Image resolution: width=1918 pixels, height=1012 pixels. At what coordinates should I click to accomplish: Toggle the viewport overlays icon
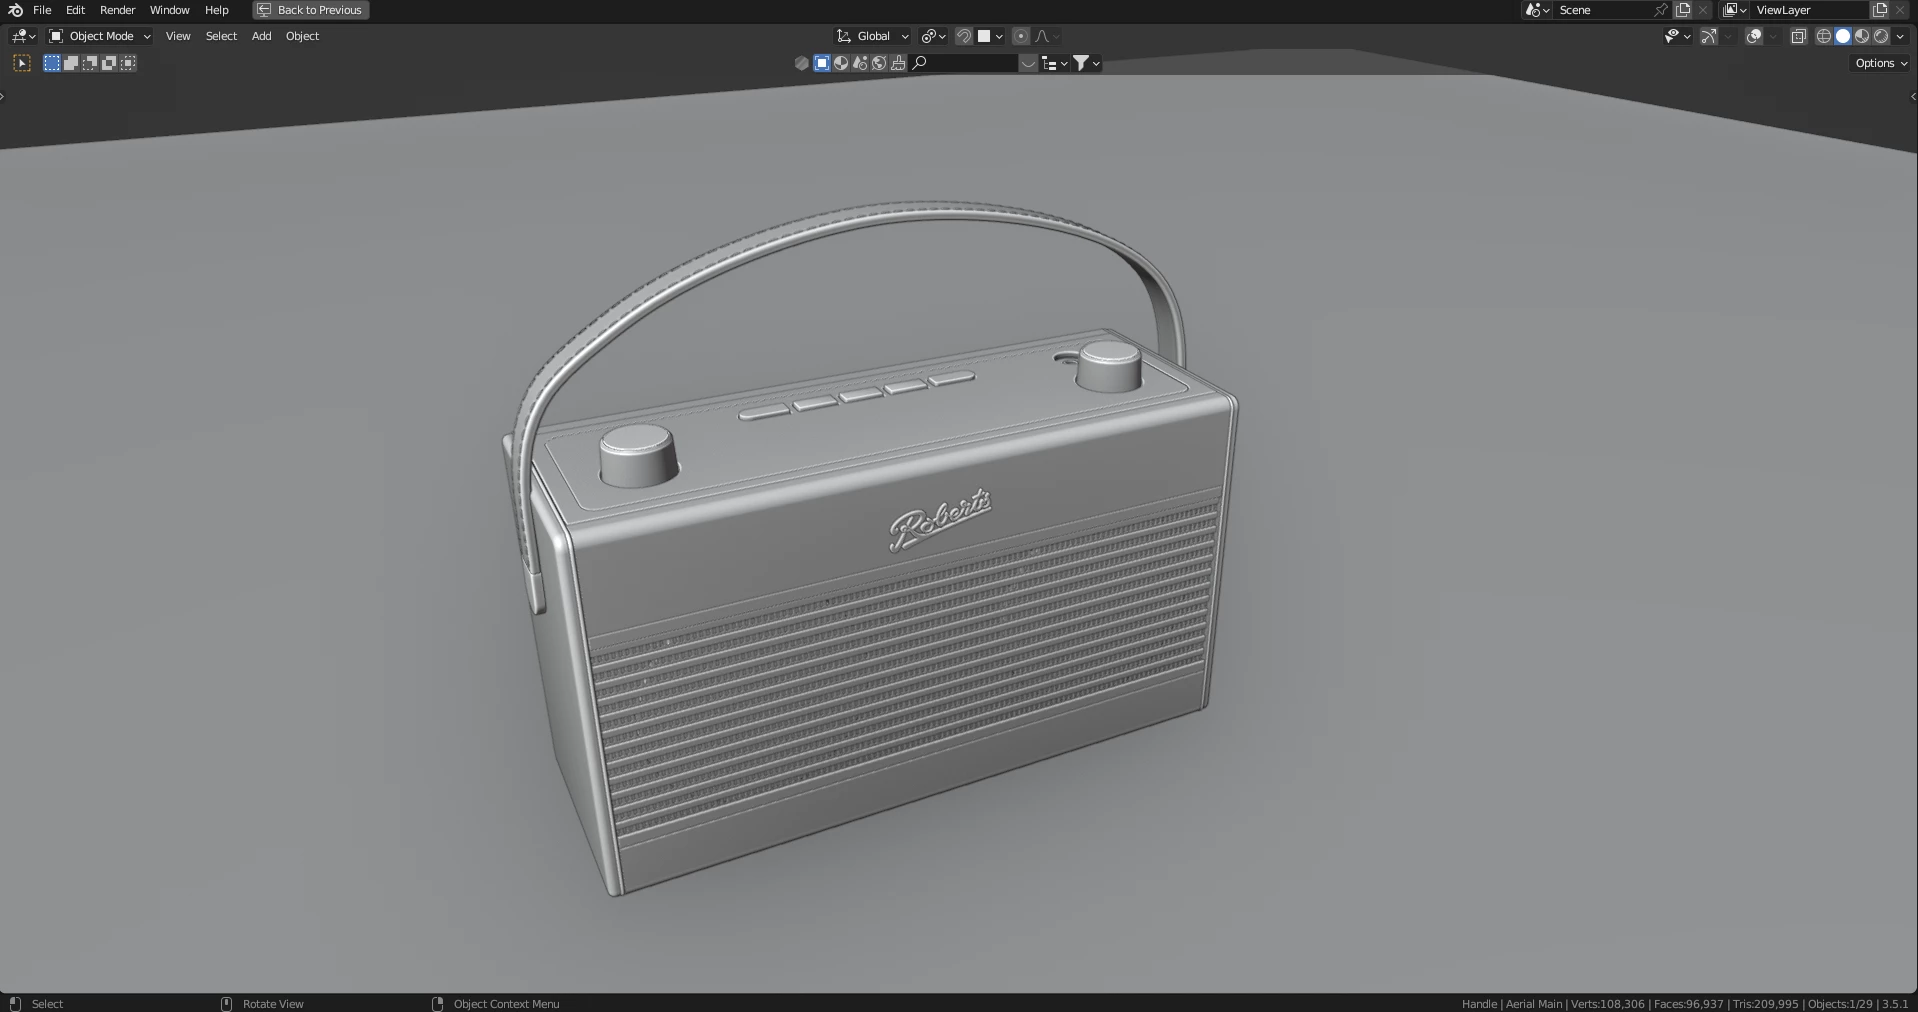click(x=1754, y=36)
